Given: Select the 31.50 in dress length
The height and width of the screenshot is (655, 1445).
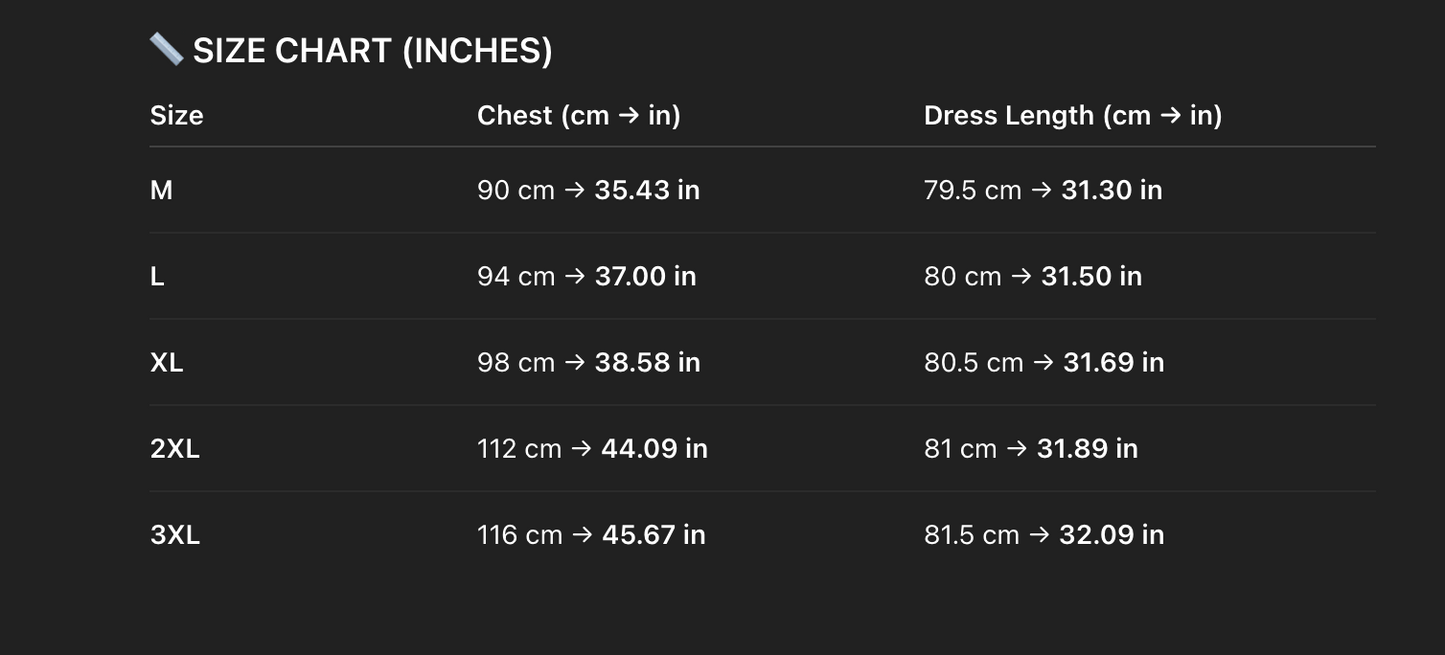Looking at the screenshot, I should (x=1091, y=276).
